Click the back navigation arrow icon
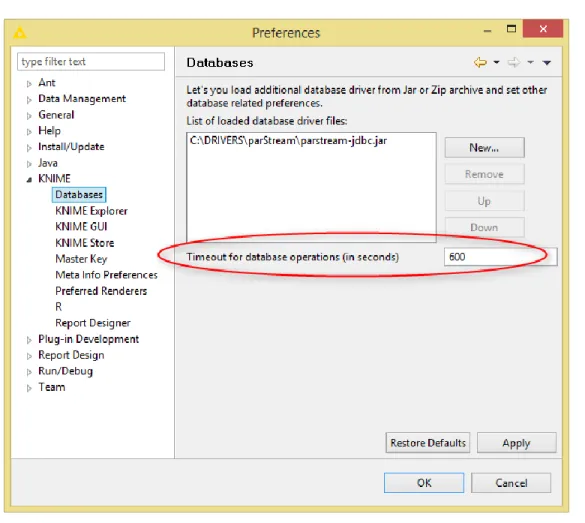Viewport: 585px width, 523px height. pos(480,62)
